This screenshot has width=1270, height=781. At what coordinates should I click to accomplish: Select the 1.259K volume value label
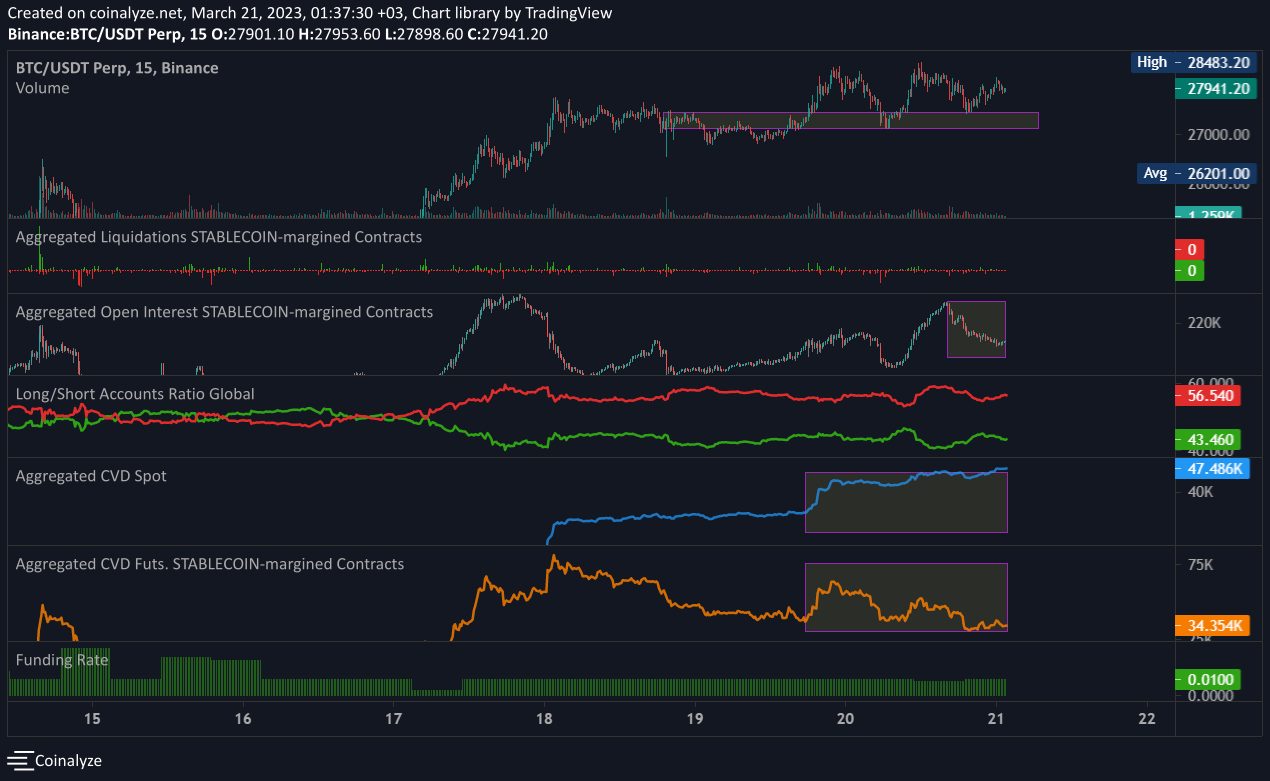[1207, 213]
